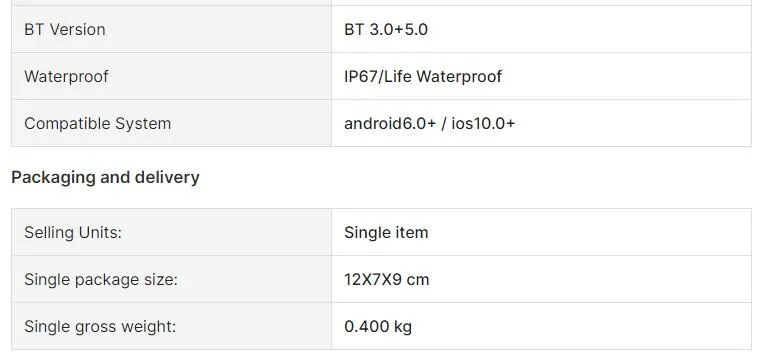Select the IP67/Life Waterproof value
The image size is (761, 364).
point(423,76)
